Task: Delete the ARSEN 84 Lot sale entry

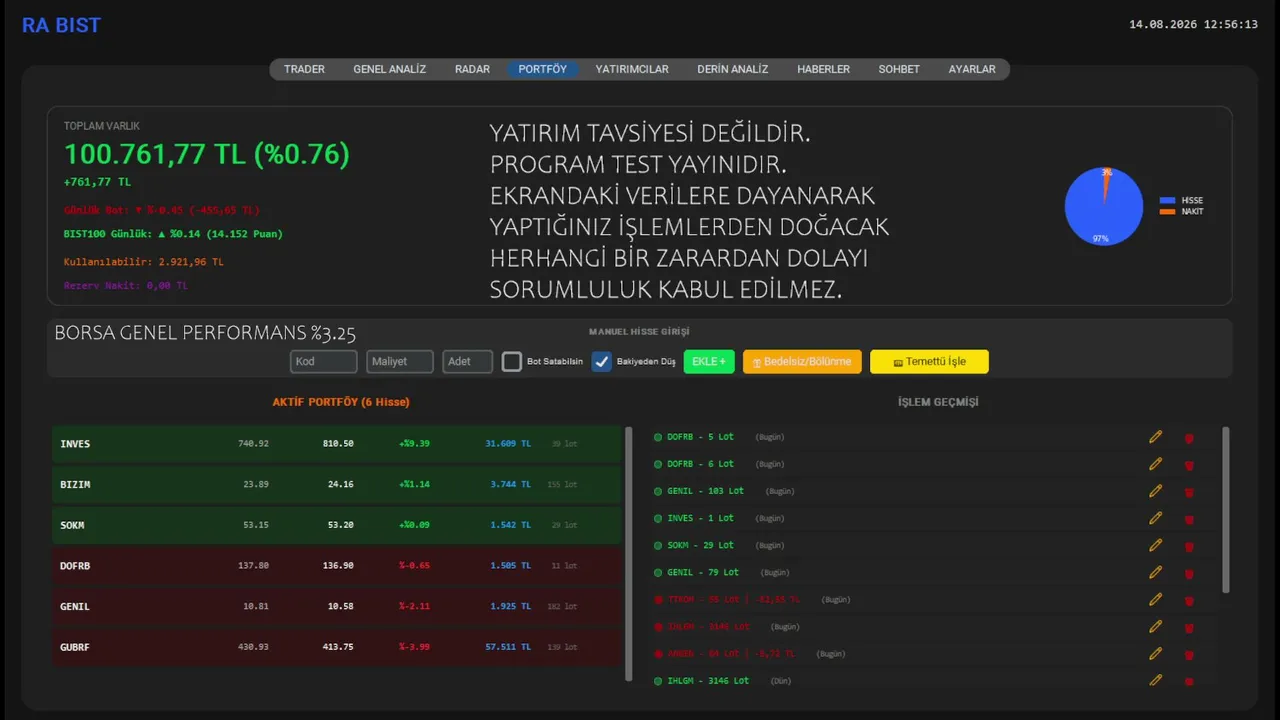Action: (1189, 654)
